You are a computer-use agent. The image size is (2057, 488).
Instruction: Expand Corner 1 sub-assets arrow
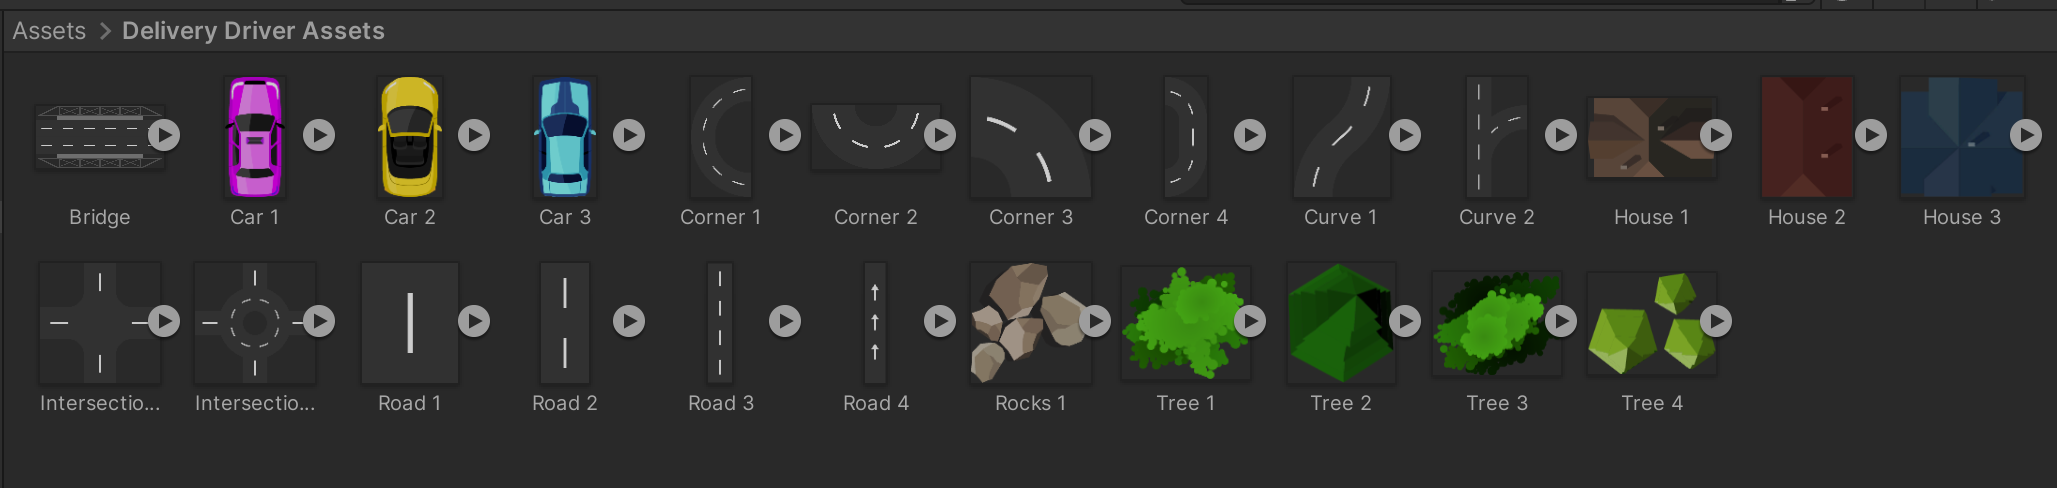coord(785,135)
